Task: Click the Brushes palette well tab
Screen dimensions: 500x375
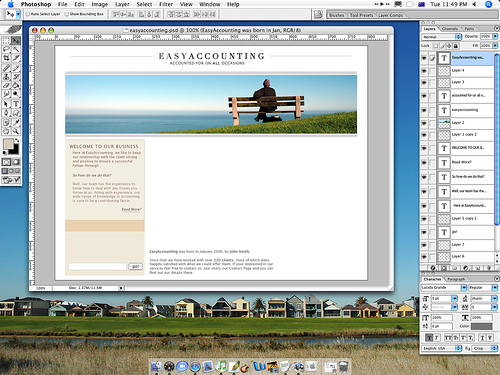Action: 336,15
